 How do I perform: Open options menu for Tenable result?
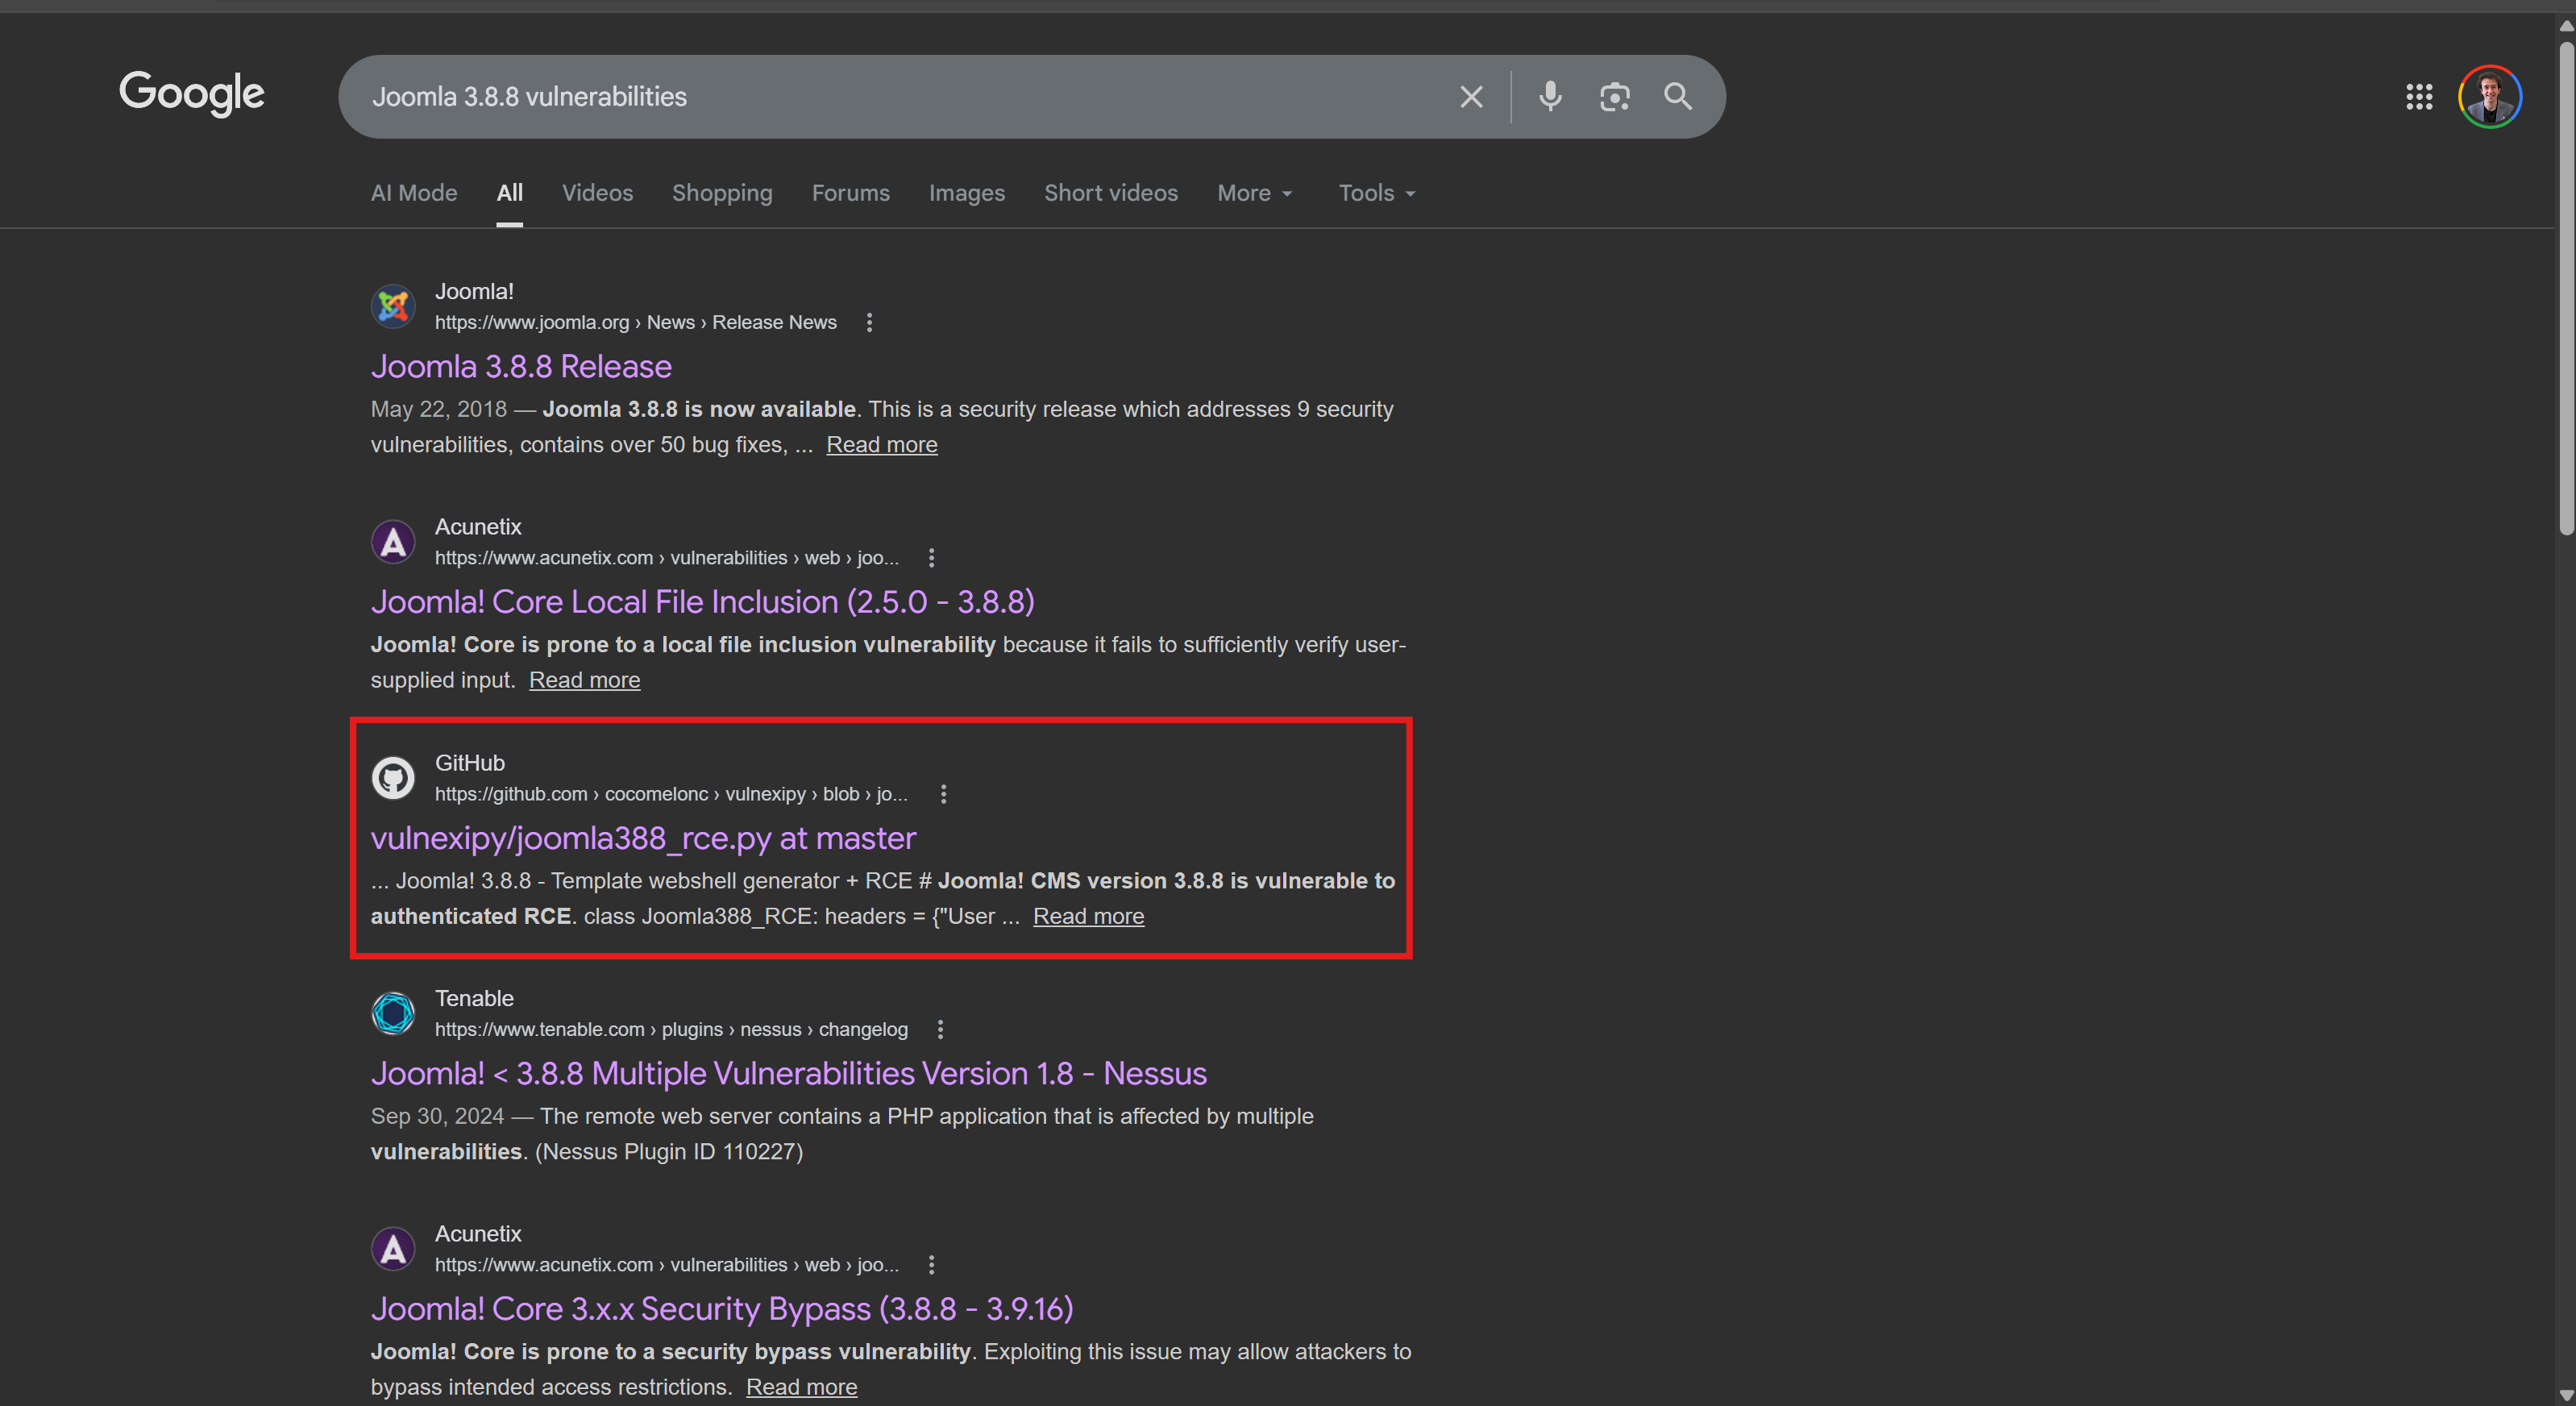pyautogui.click(x=940, y=1030)
